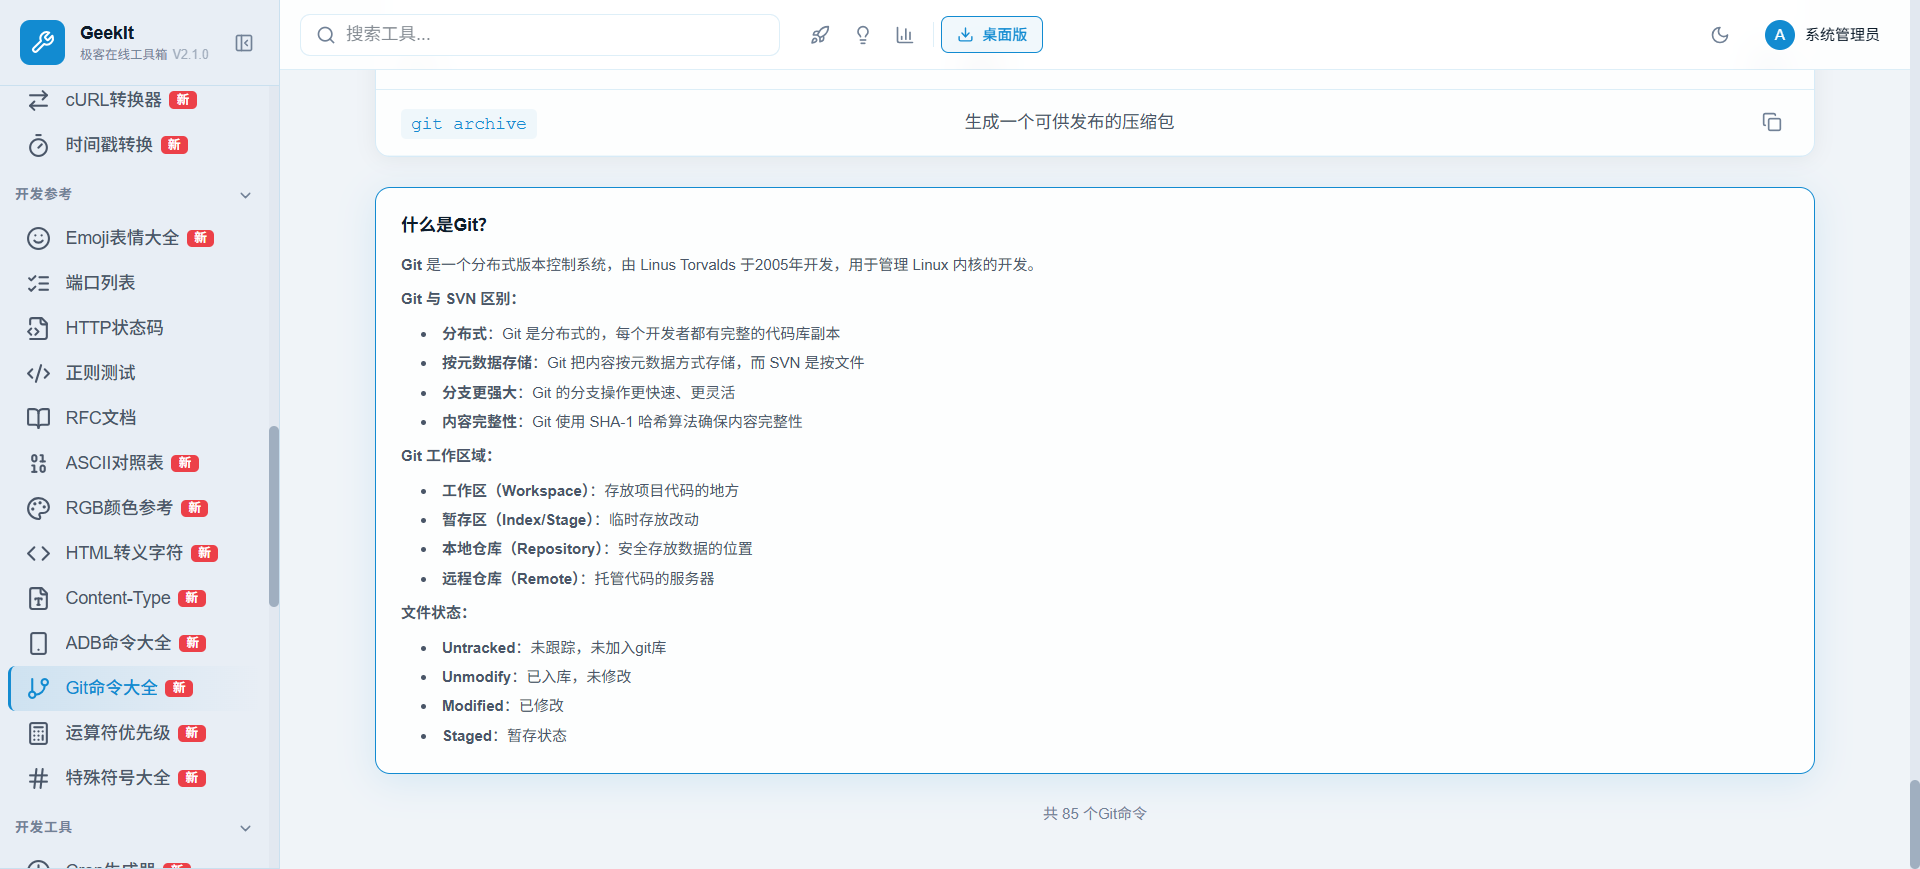Collapse the 开发参考 section
The width and height of the screenshot is (1920, 869).
coord(245,195)
